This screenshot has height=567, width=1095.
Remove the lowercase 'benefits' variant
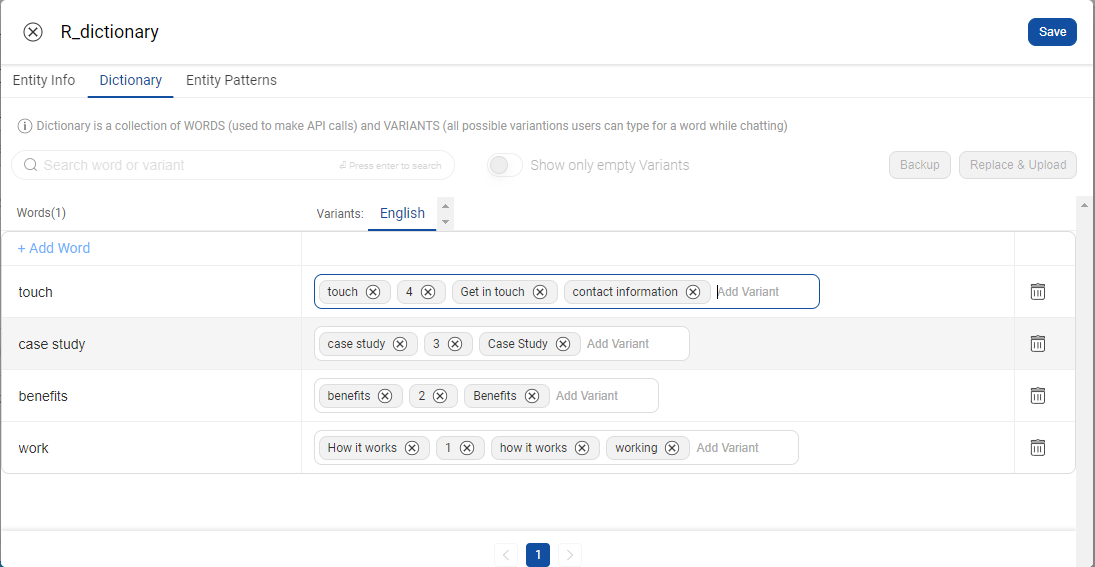point(385,396)
